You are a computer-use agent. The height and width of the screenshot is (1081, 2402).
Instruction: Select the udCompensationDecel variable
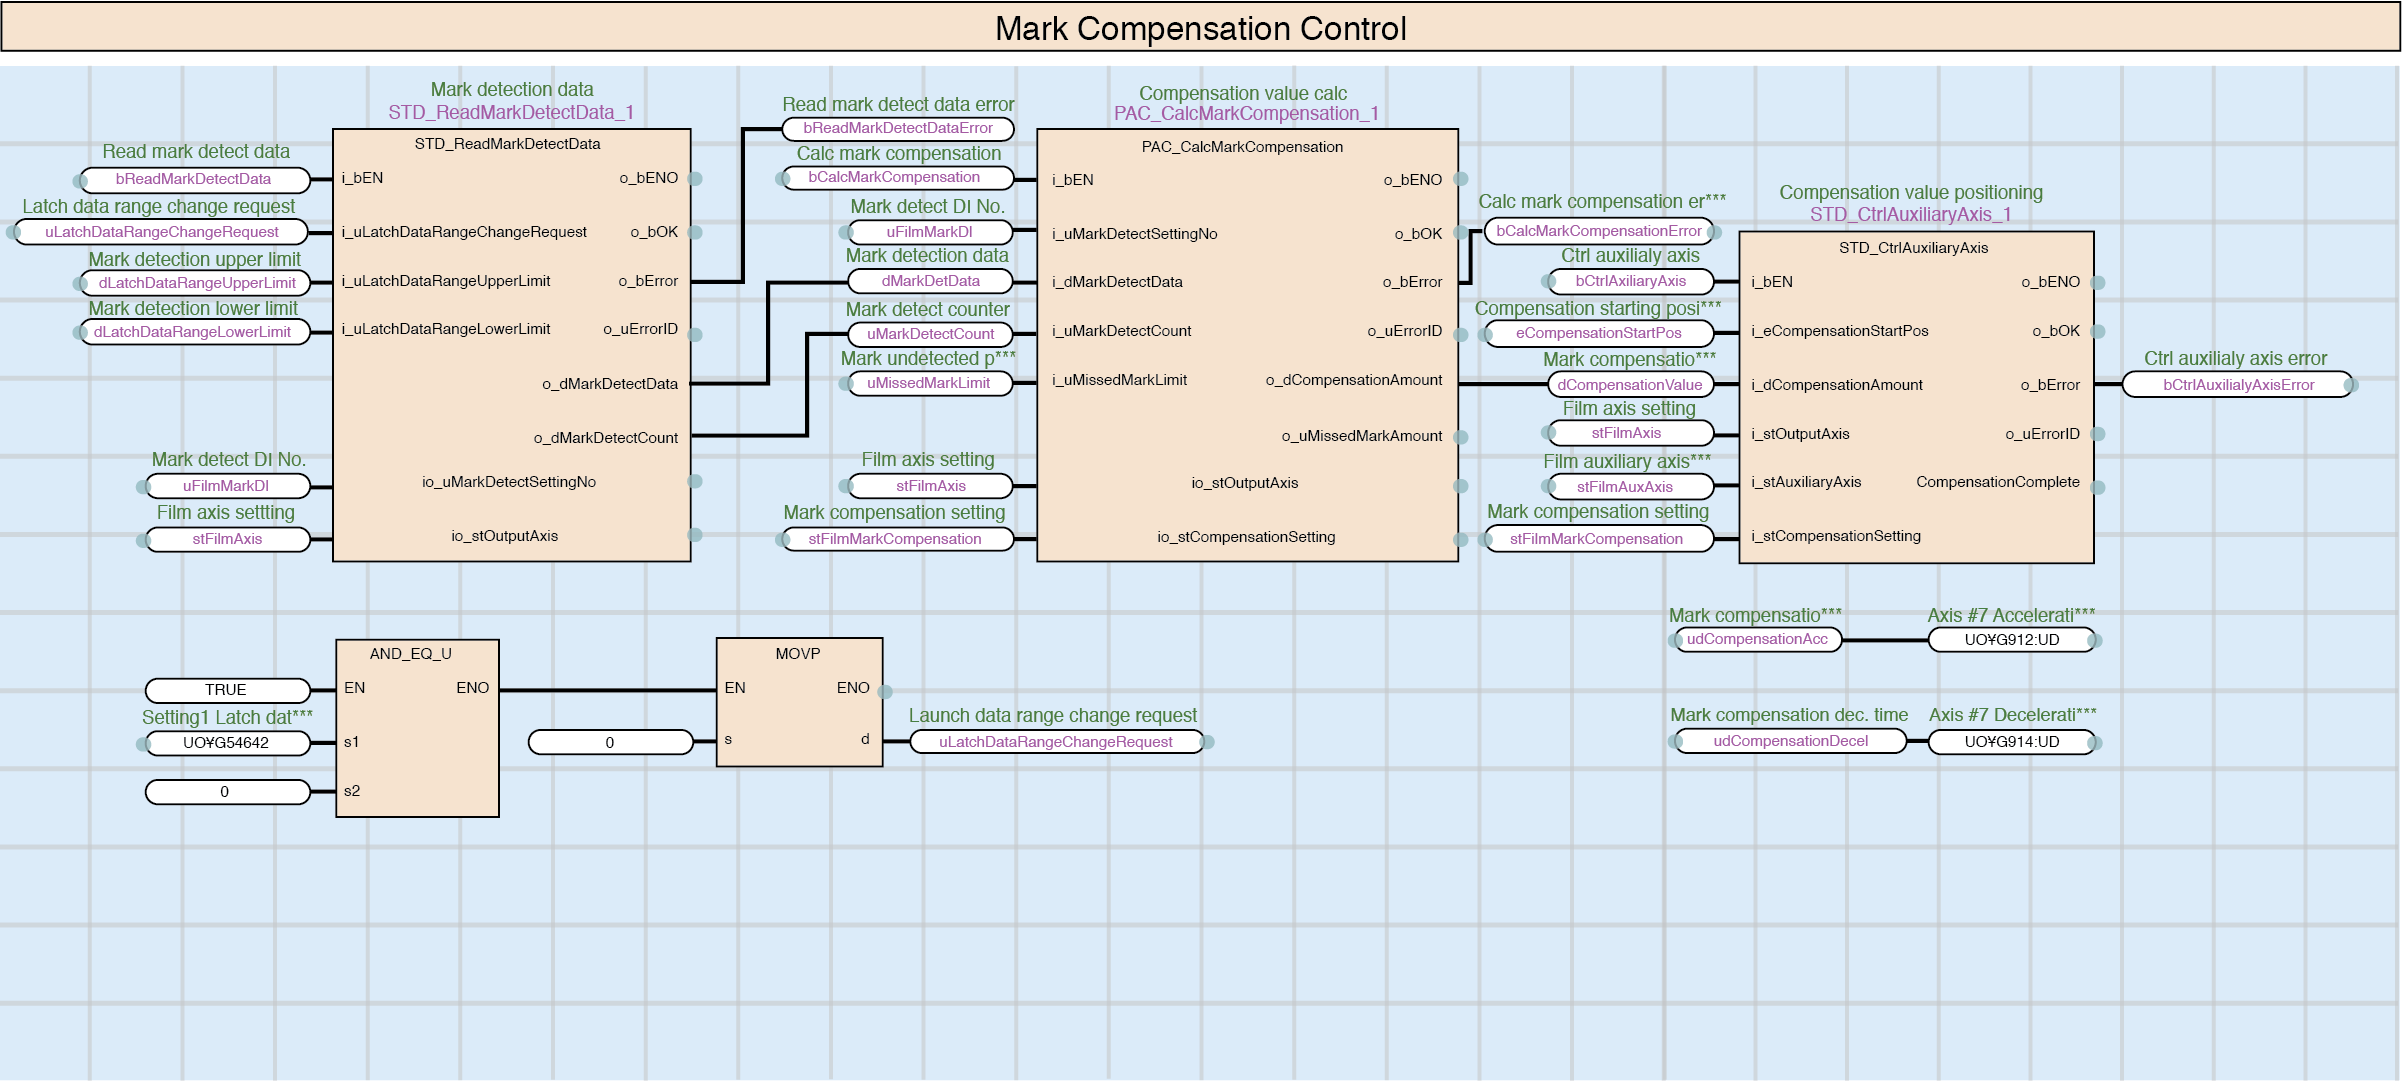(x=1791, y=741)
